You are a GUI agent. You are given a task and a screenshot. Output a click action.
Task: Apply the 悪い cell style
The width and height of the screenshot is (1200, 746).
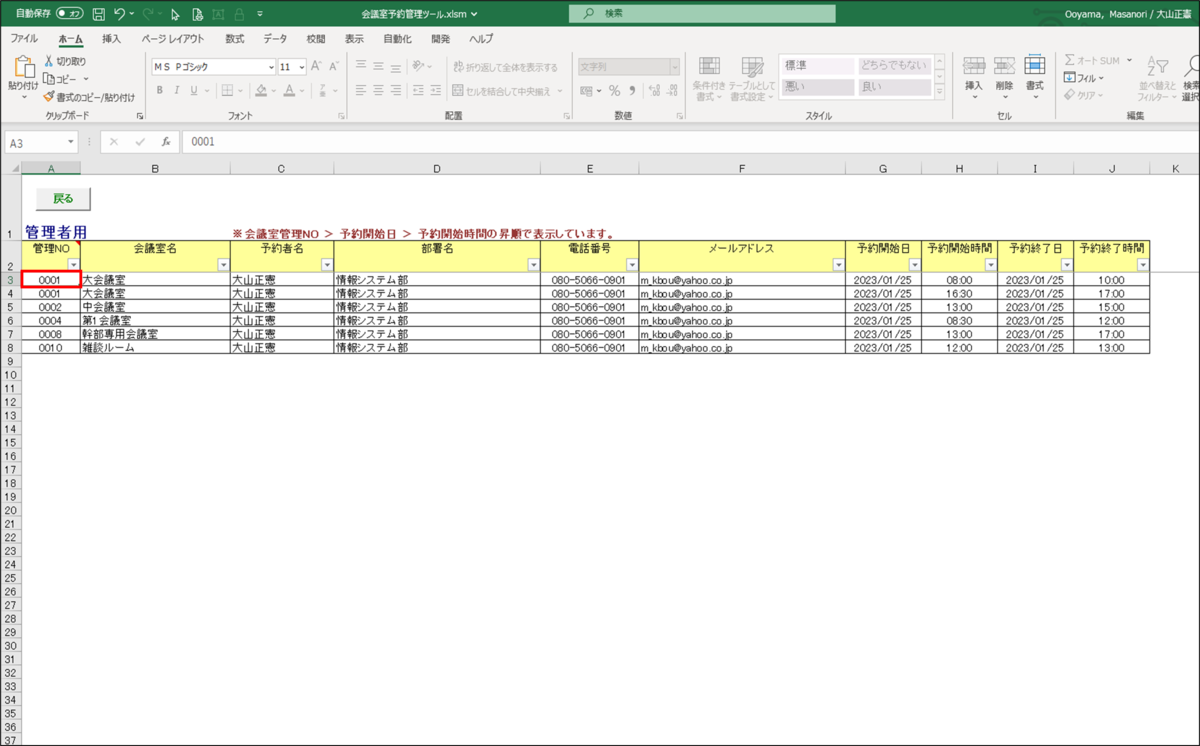[817, 87]
